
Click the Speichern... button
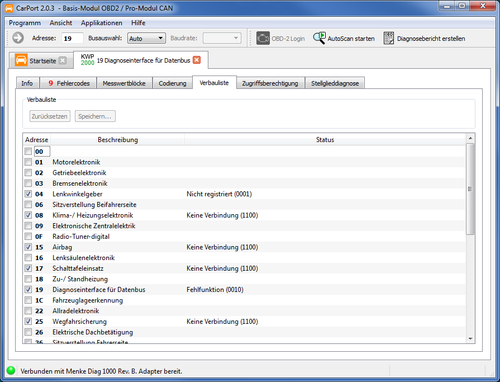coord(95,116)
